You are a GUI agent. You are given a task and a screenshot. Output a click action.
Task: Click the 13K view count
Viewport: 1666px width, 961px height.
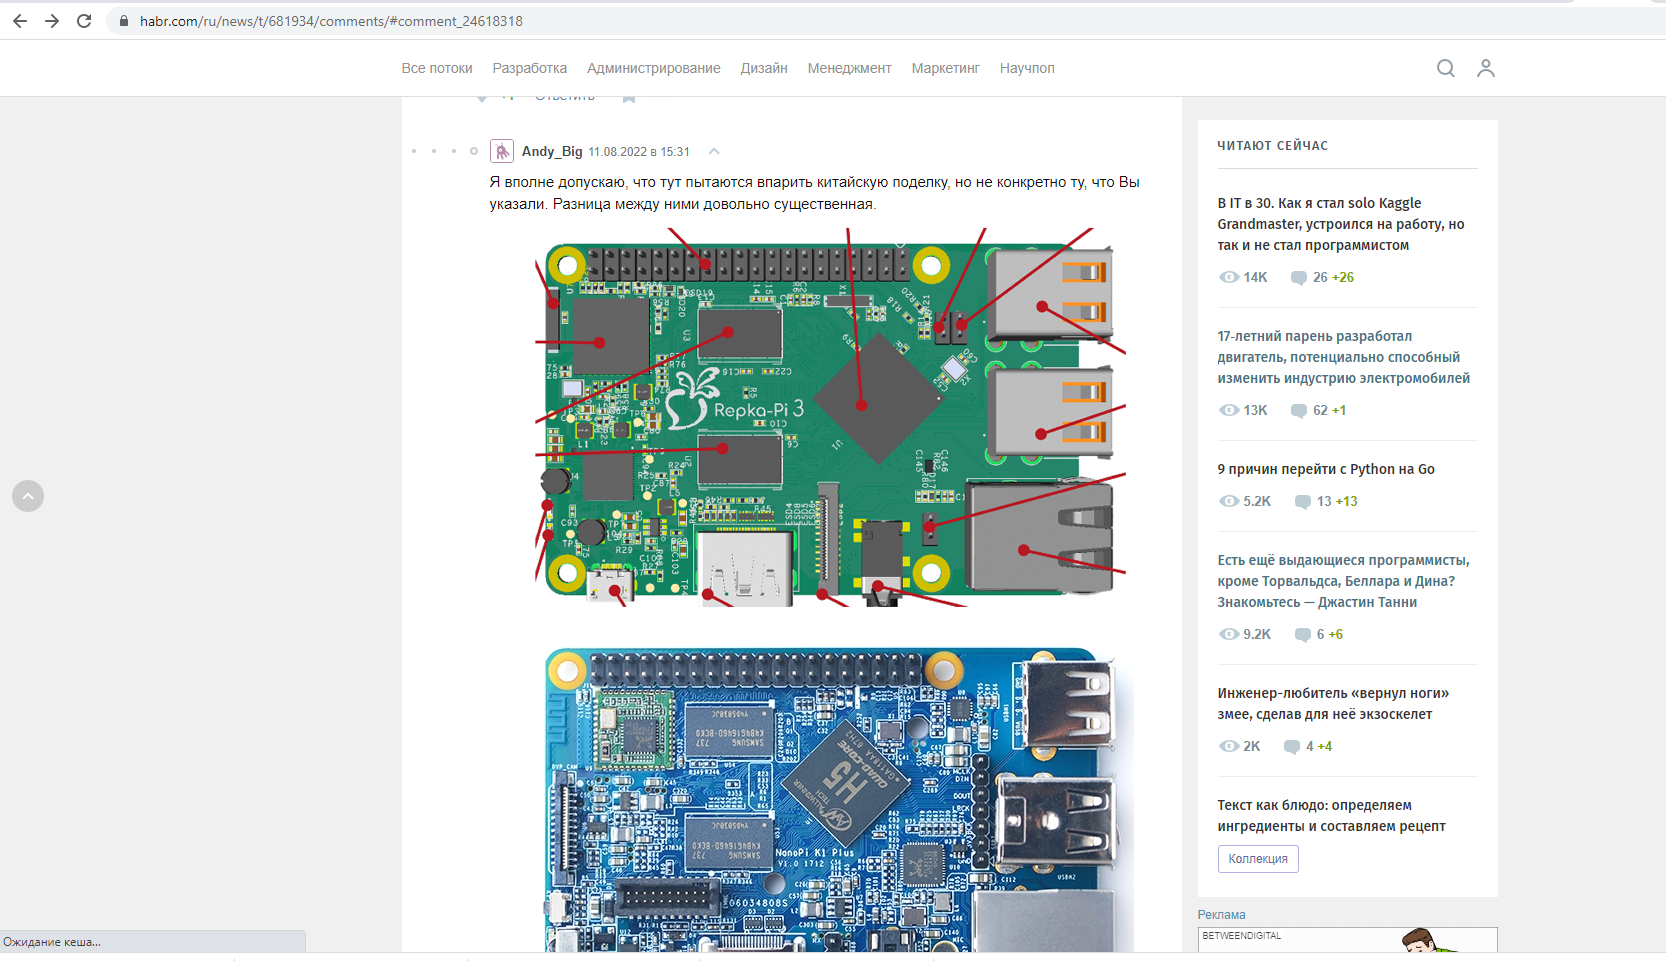(x=1255, y=410)
